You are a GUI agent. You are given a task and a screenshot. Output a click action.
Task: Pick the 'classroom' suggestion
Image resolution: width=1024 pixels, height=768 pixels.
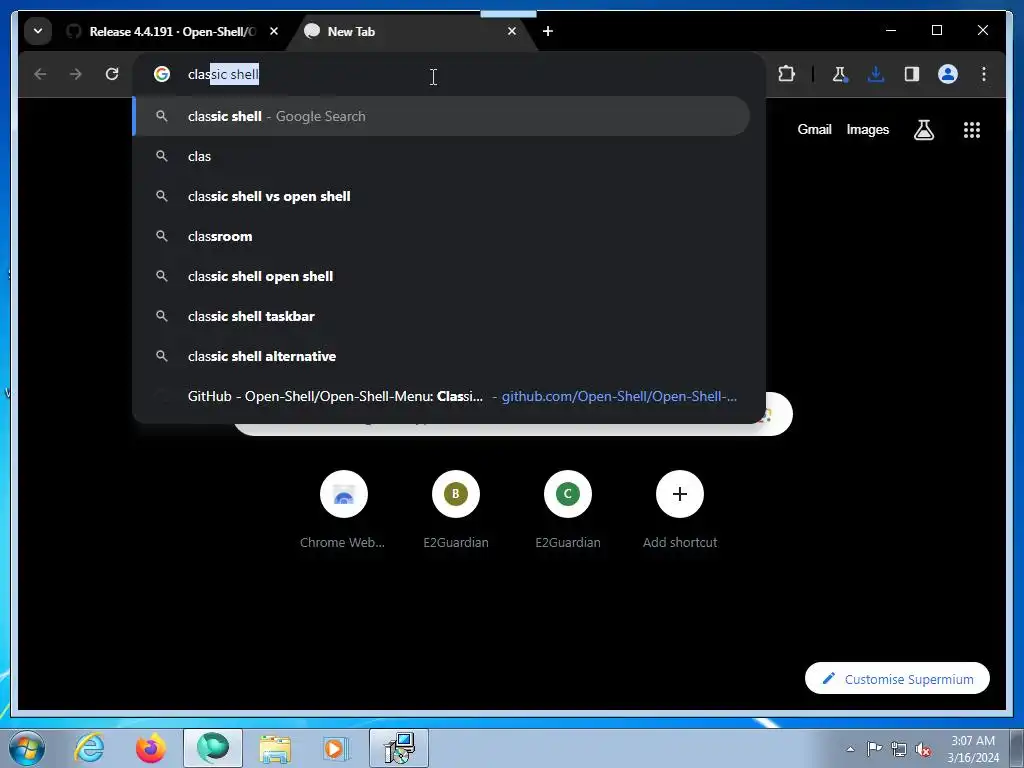click(x=441, y=236)
